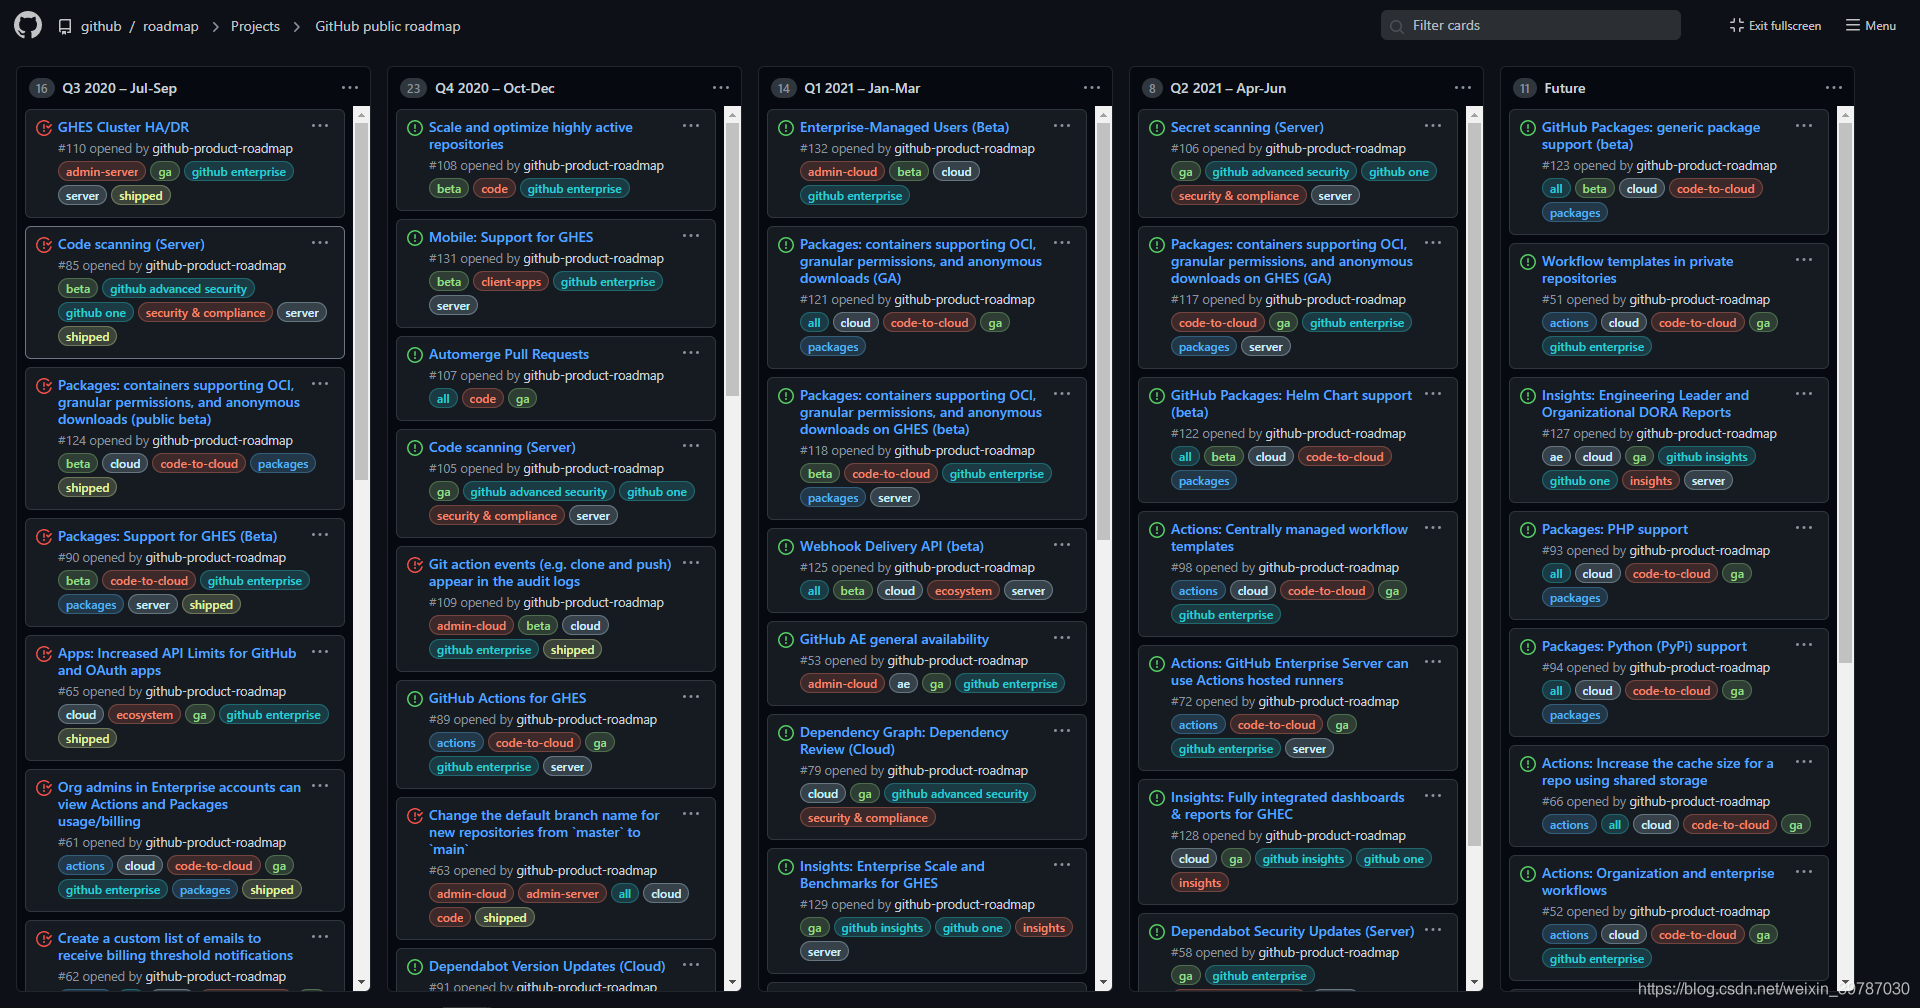Open the card menu for Mobile: Support for GHES
Image resolution: width=1920 pixels, height=1008 pixels.
point(691,236)
